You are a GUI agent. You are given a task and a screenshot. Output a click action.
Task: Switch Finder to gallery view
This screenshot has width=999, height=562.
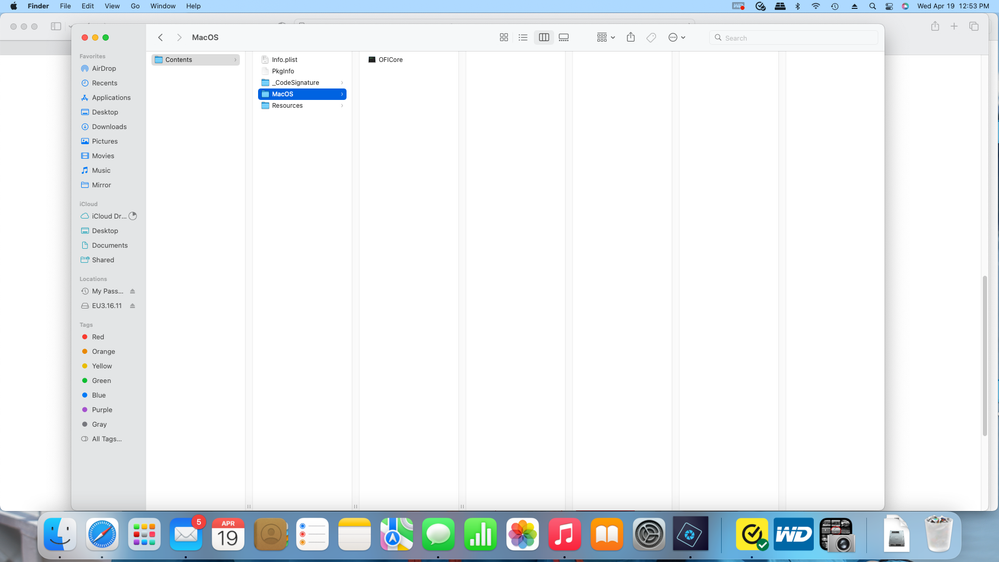pyautogui.click(x=564, y=38)
